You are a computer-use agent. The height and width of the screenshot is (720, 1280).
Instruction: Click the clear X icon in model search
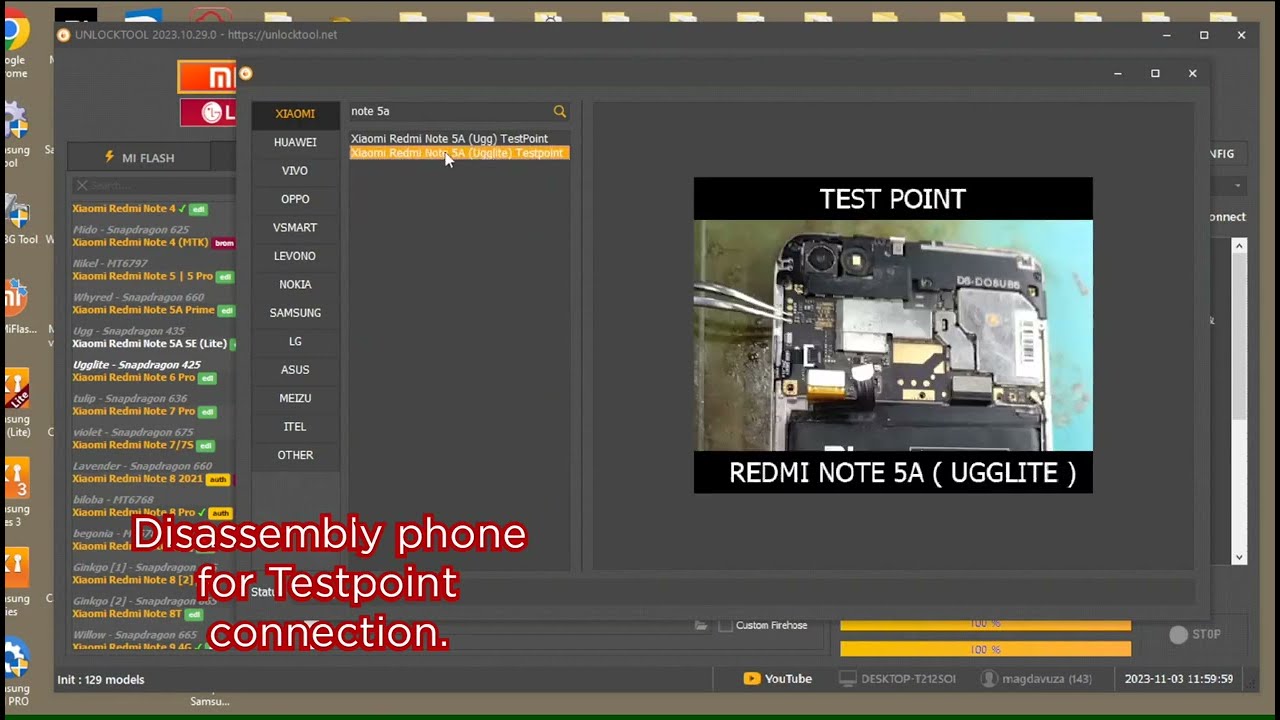click(x=82, y=185)
